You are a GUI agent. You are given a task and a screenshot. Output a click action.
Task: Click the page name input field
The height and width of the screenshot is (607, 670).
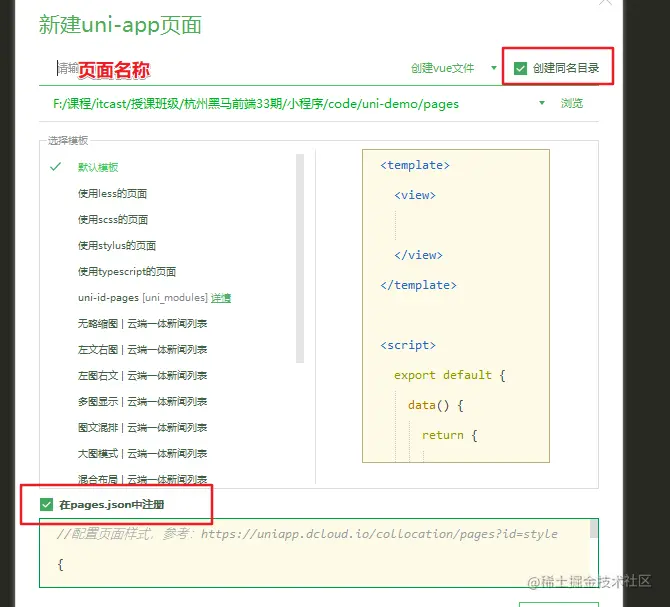(222, 68)
